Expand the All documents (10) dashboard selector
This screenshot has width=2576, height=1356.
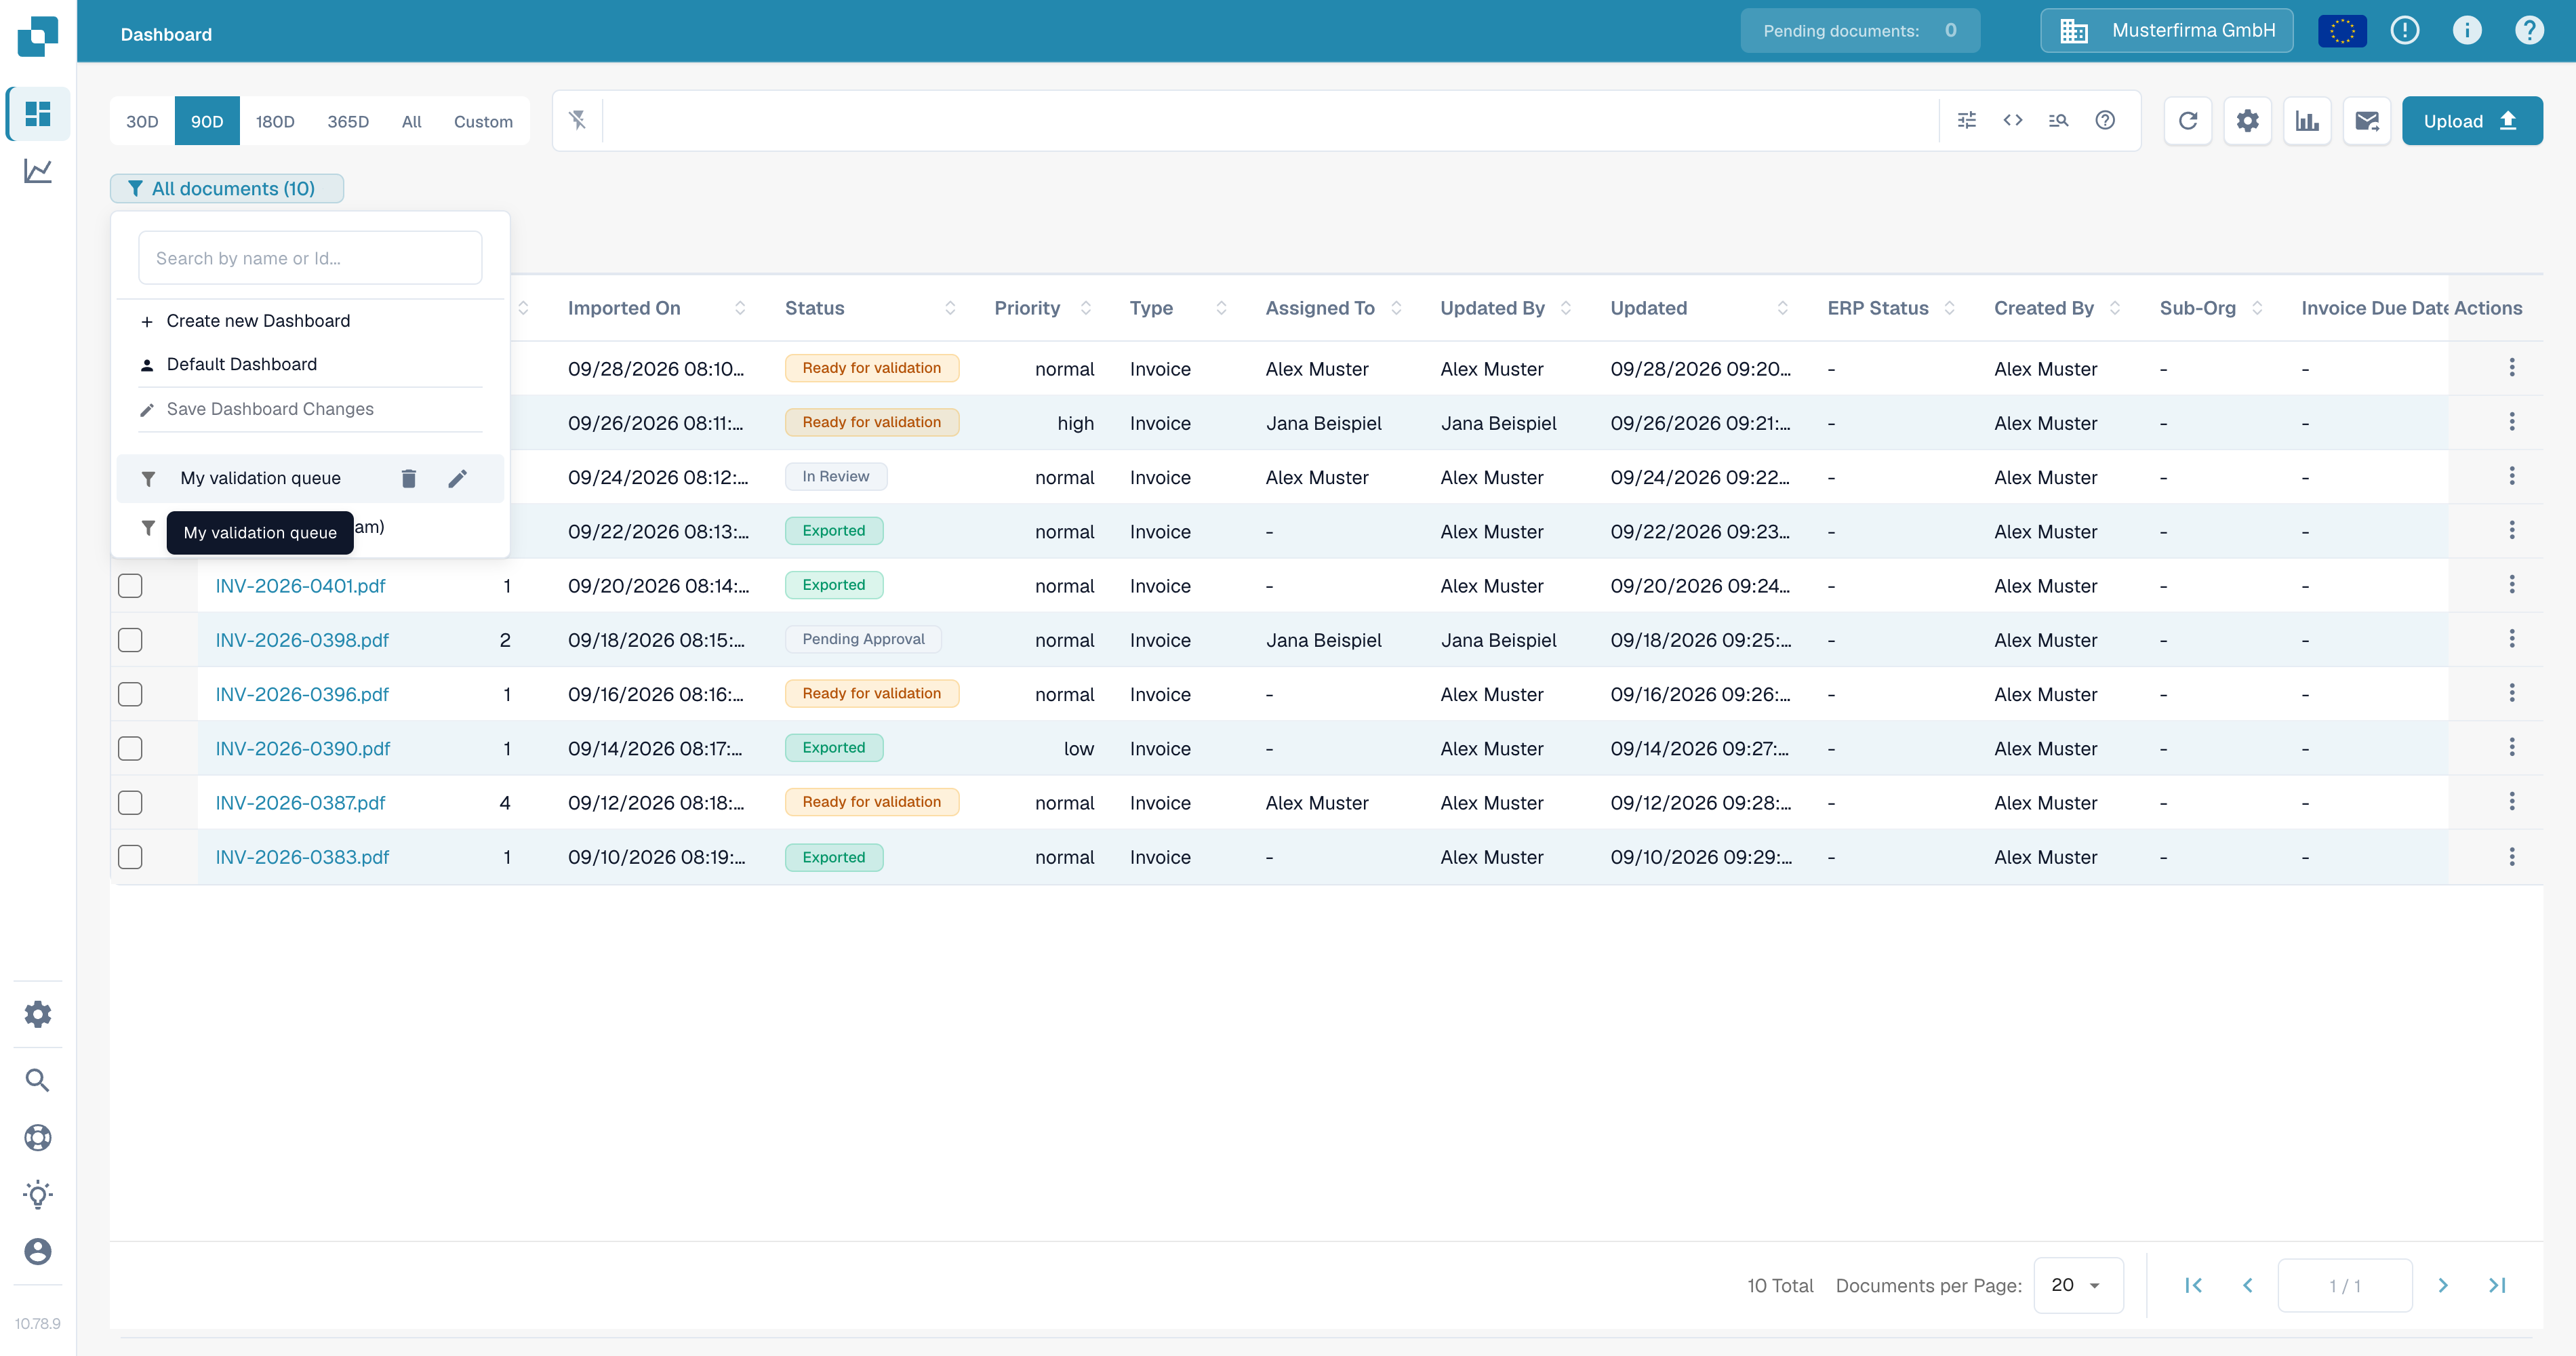[x=227, y=188]
